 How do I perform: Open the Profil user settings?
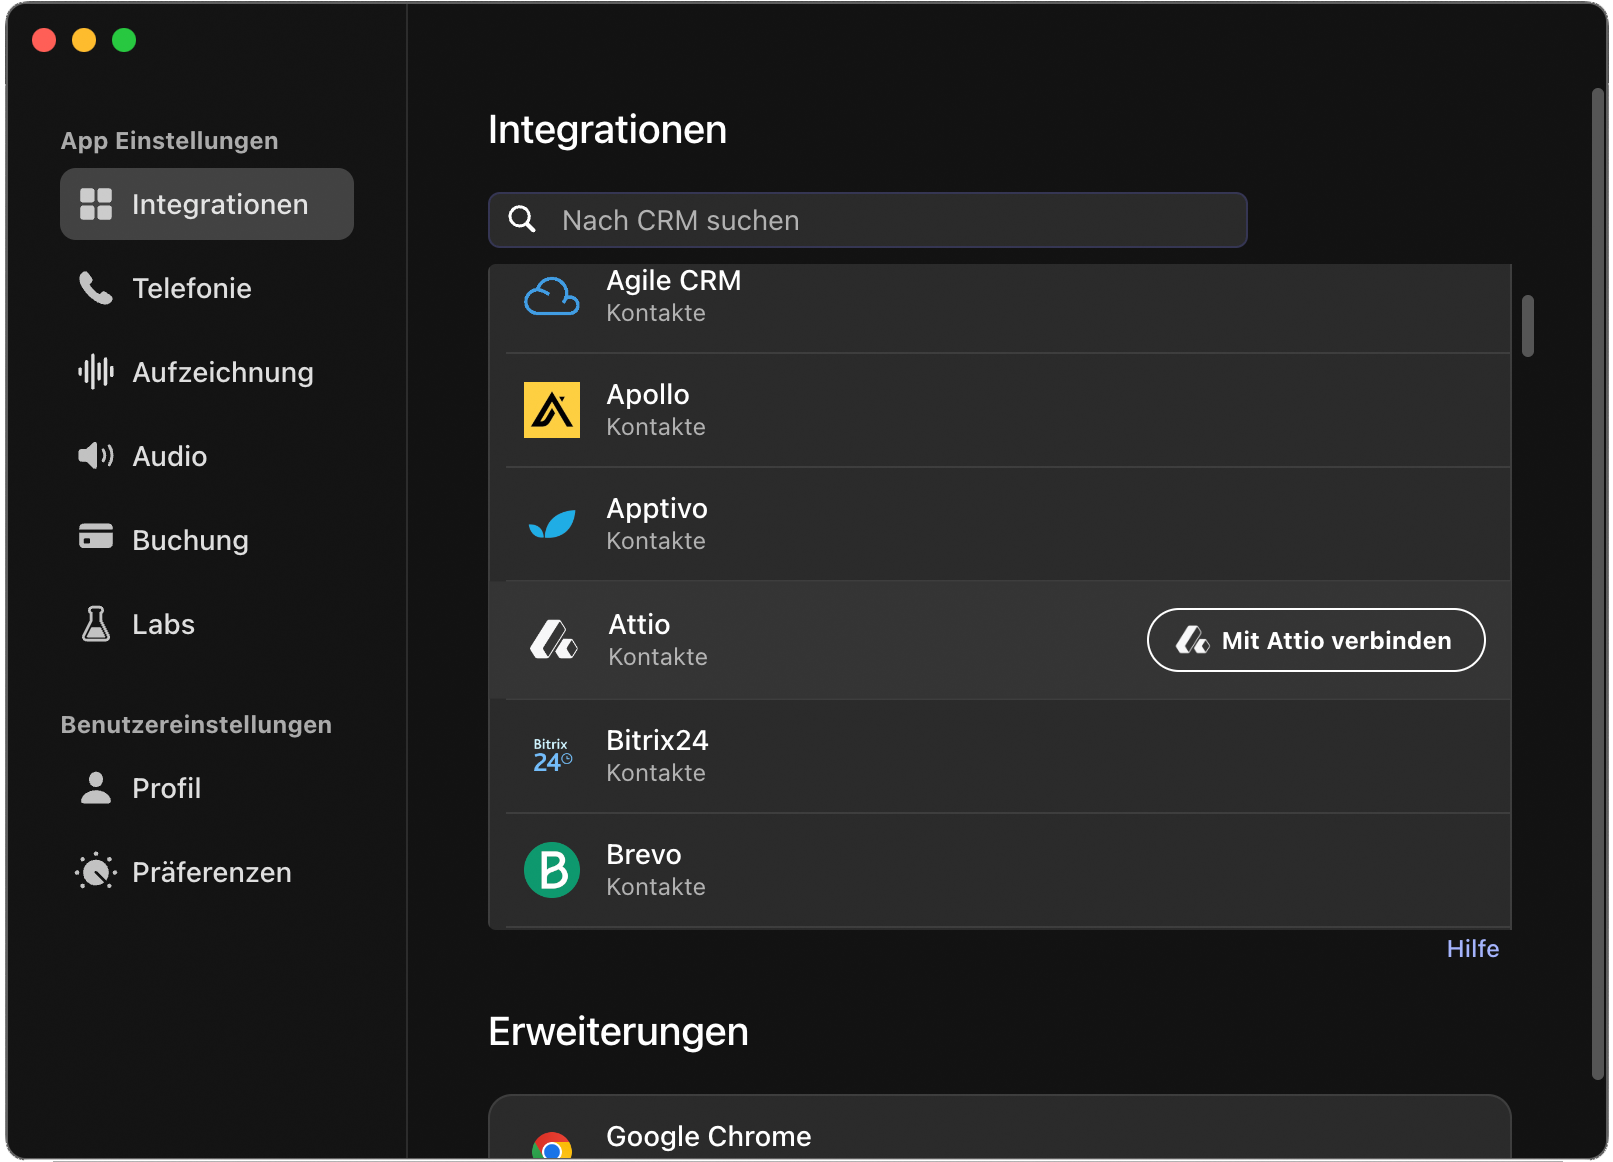pyautogui.click(x=207, y=788)
